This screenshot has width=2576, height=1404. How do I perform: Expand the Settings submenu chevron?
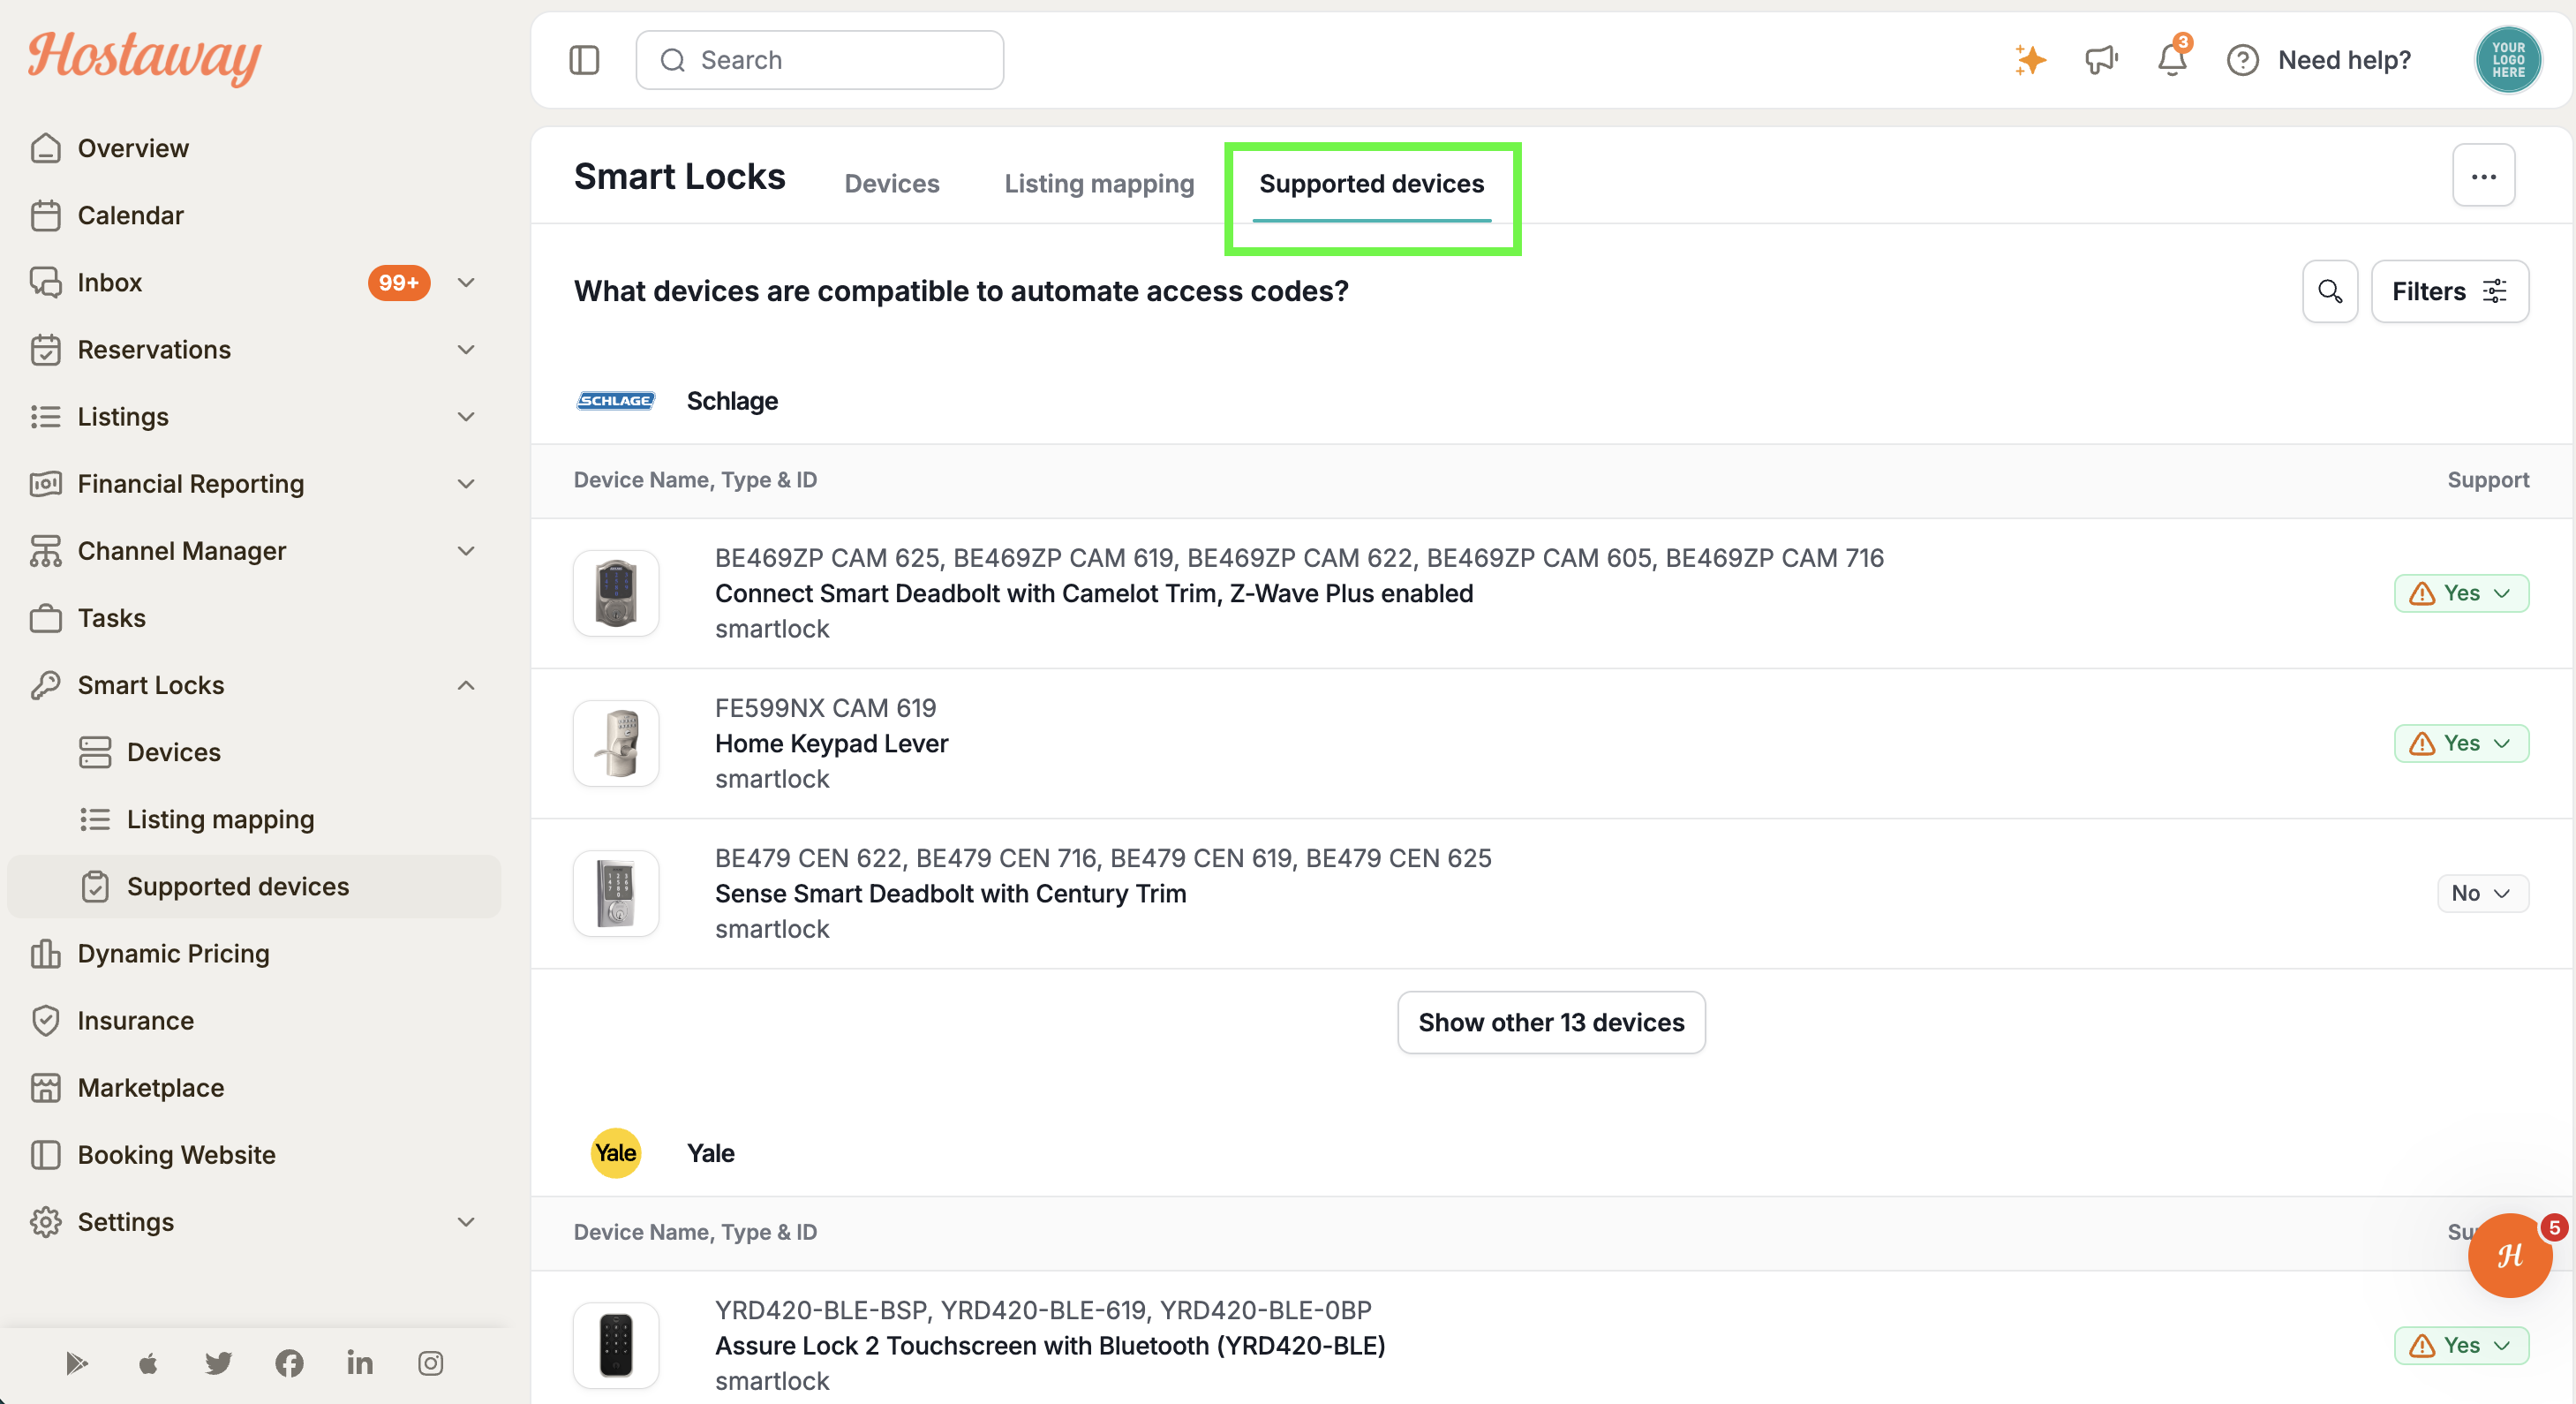pos(466,1222)
